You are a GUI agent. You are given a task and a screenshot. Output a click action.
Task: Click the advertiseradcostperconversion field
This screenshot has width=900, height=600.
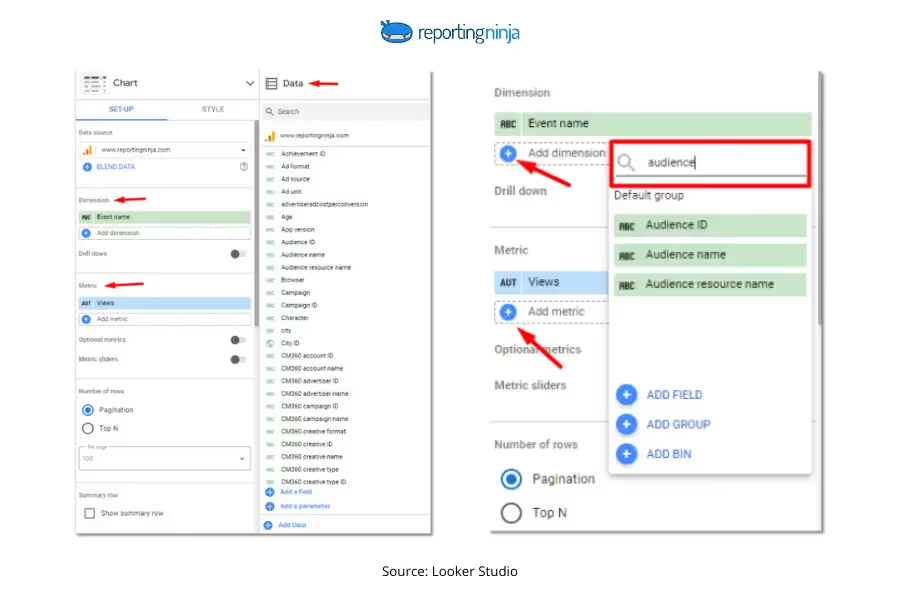coord(324,204)
